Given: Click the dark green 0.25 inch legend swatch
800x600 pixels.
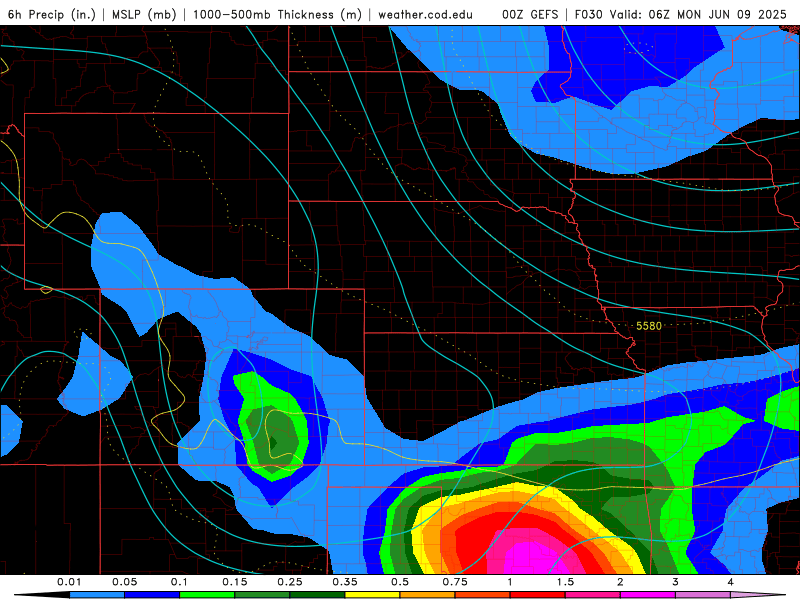Looking at the screenshot, I should [317, 595].
